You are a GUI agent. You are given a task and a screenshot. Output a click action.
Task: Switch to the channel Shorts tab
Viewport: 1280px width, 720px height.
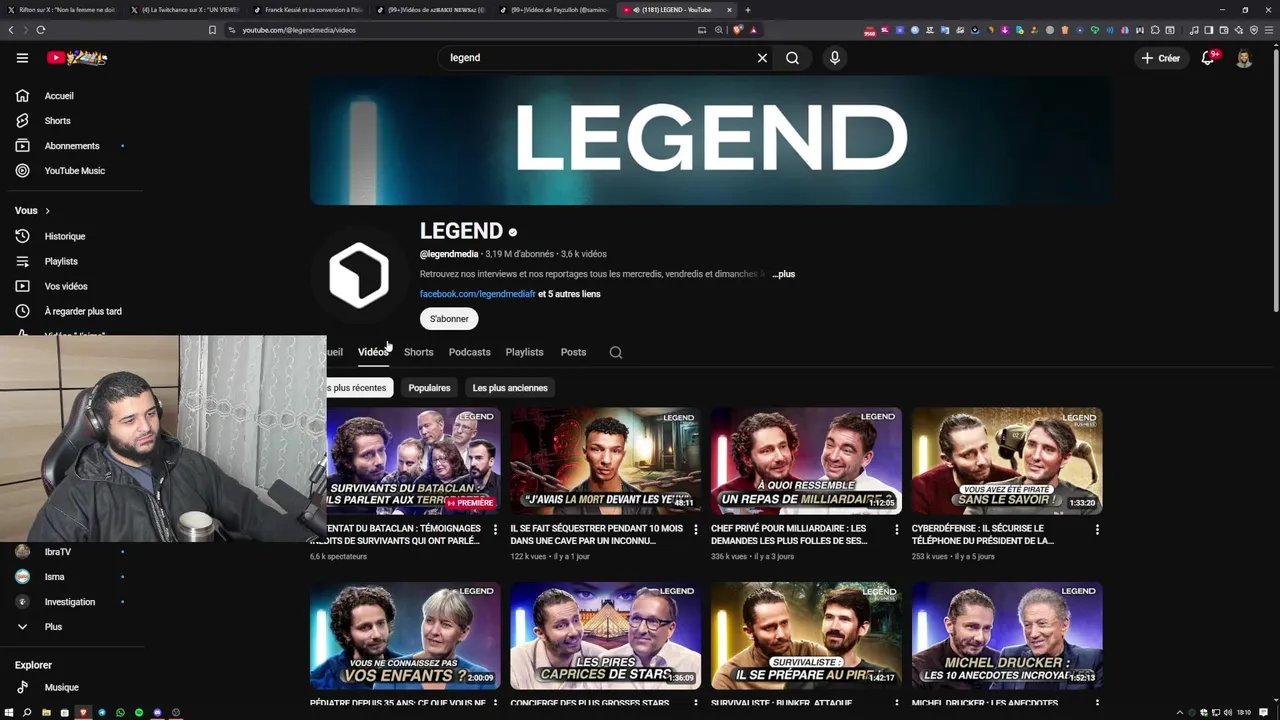pos(418,352)
